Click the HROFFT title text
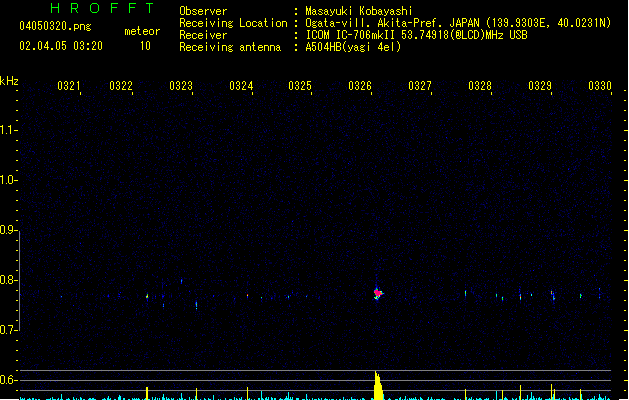Viewport: 629px width, 400px height. coord(102,8)
